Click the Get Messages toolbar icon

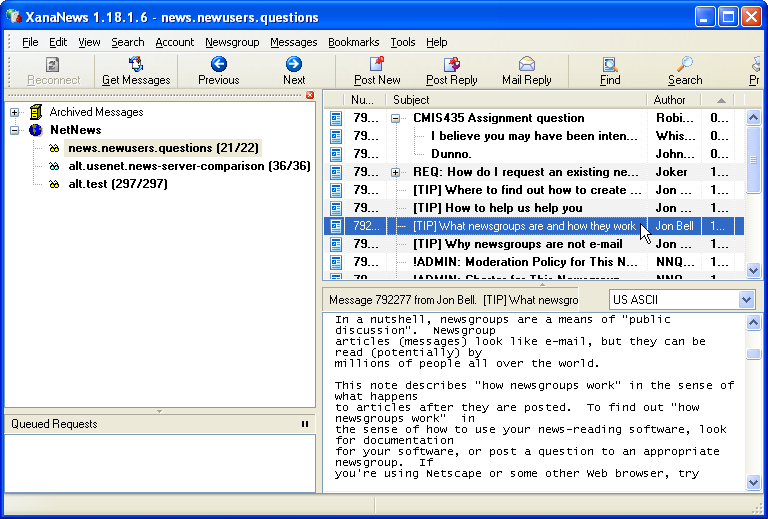(136, 65)
